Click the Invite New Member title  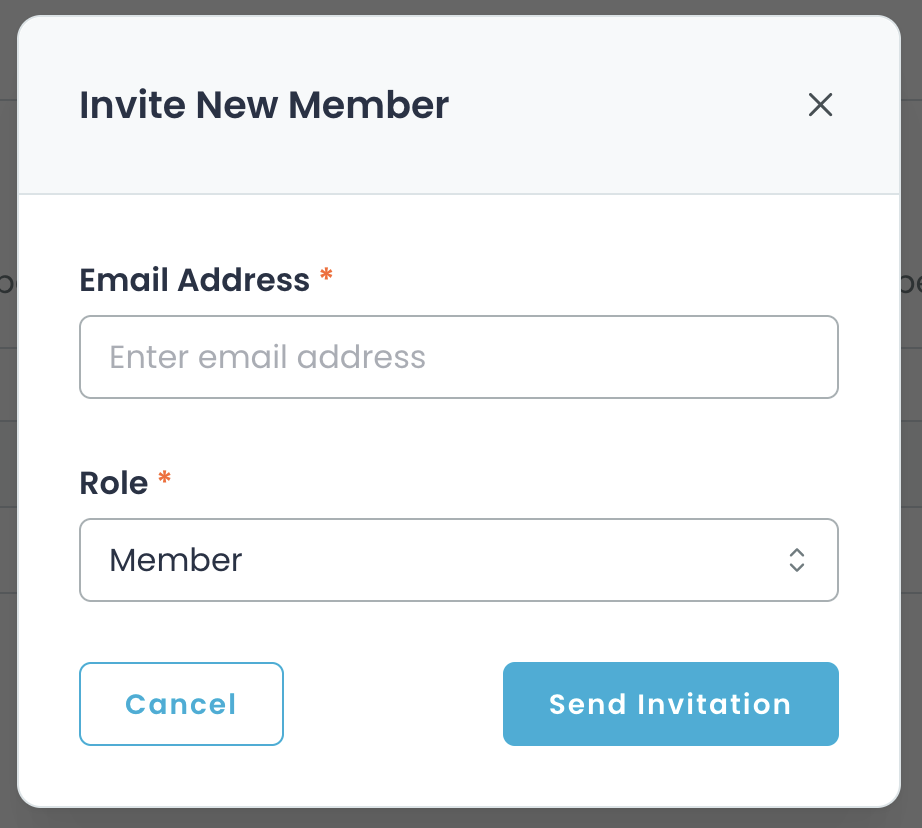tap(264, 105)
